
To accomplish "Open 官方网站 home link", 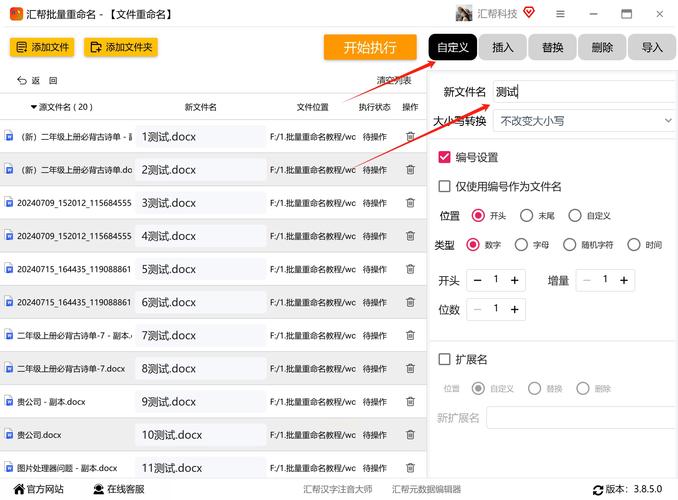I will click(x=38, y=489).
